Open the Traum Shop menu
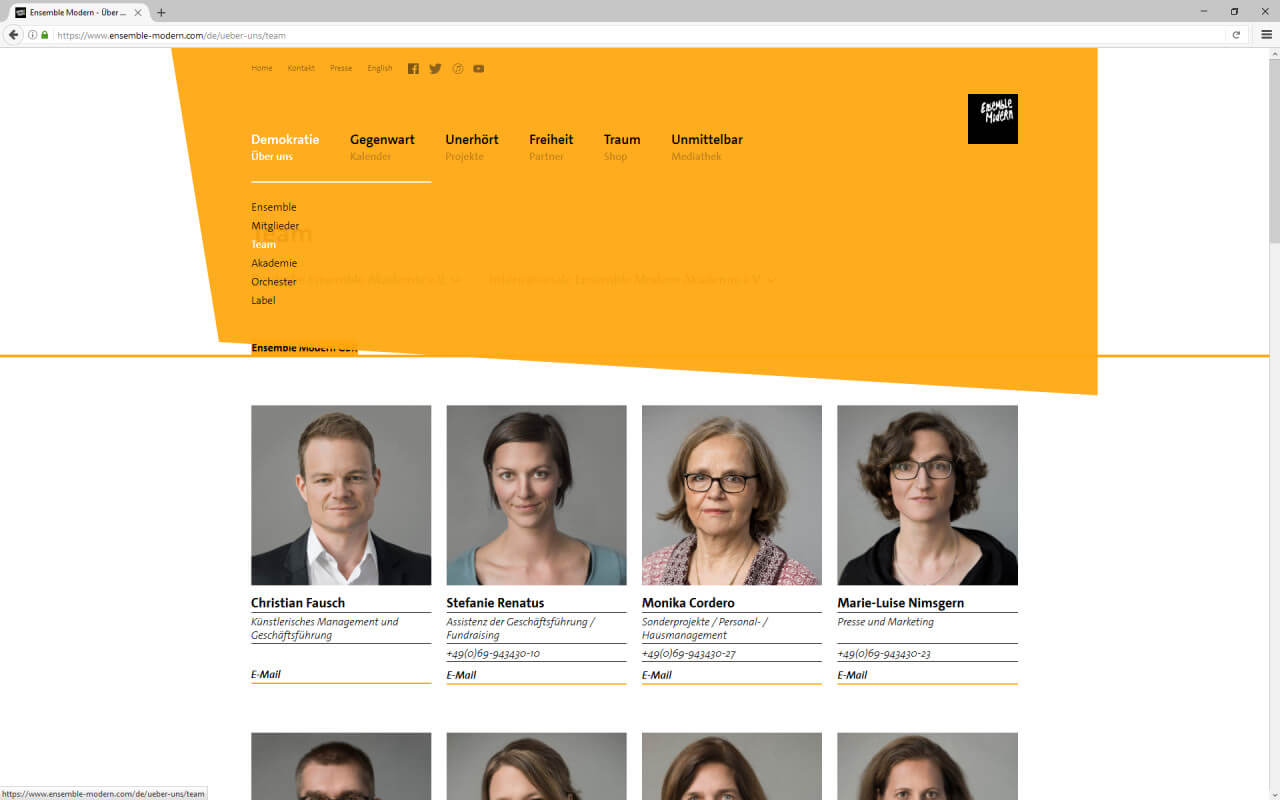This screenshot has width=1280, height=800. tap(622, 146)
